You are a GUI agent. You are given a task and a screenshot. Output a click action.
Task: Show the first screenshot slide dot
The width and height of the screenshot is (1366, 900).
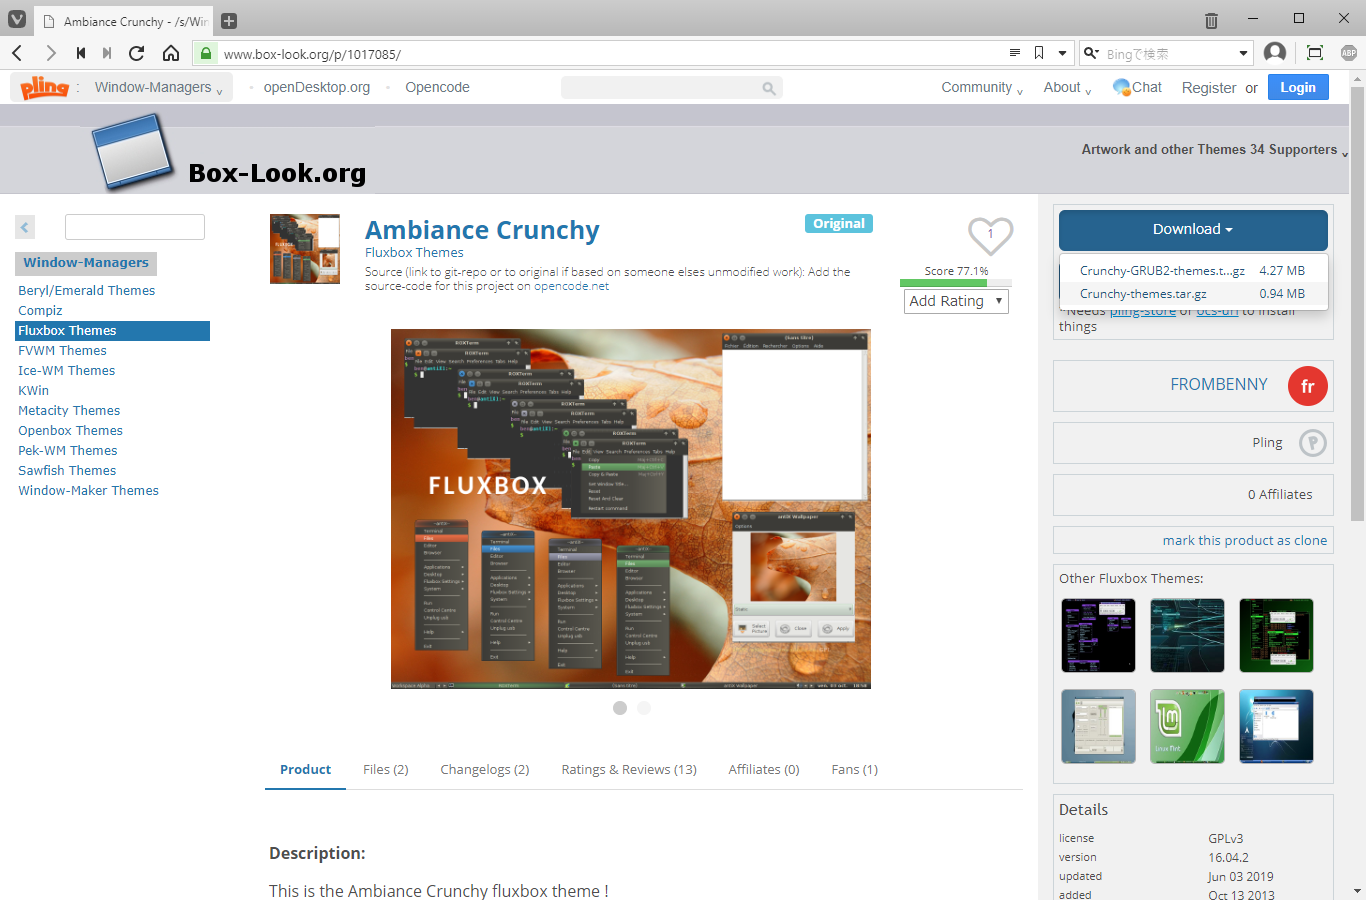point(620,708)
